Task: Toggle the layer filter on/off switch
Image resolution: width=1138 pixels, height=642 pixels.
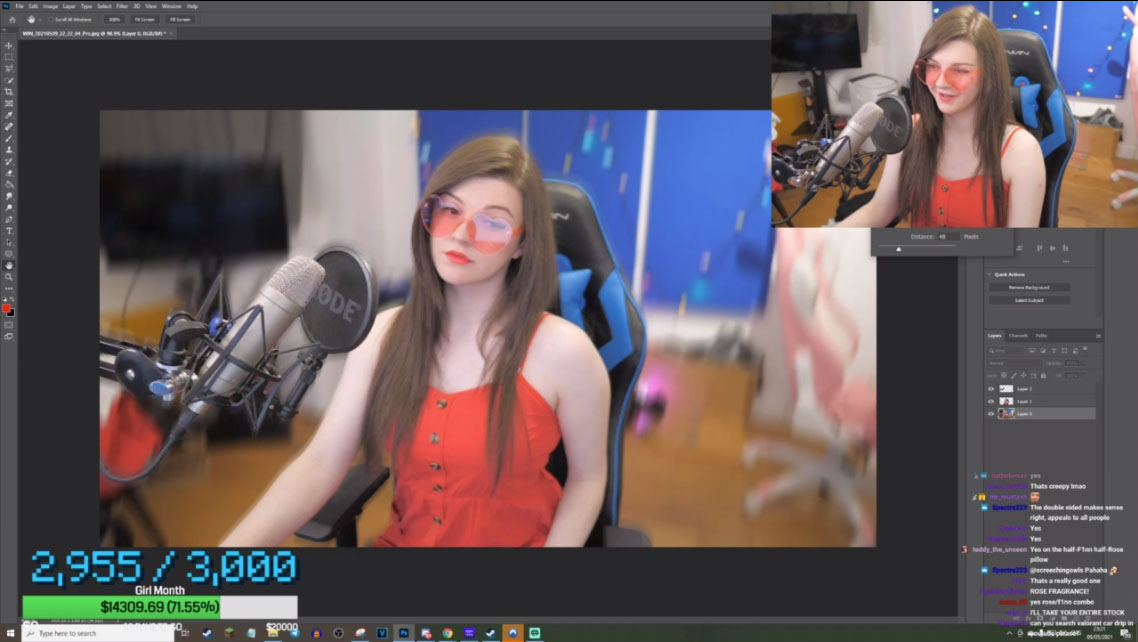Action: (x=1086, y=350)
